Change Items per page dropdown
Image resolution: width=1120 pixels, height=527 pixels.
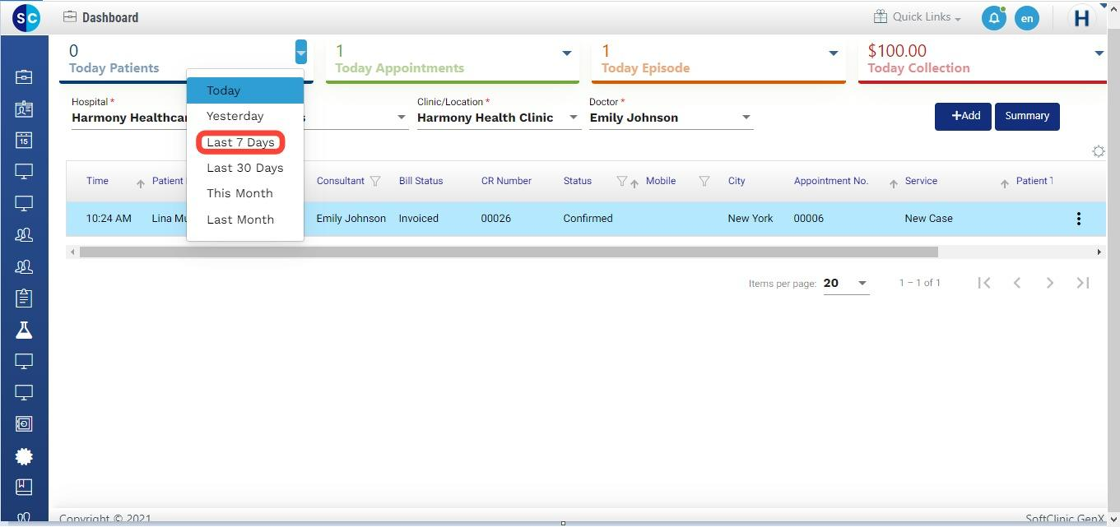click(846, 283)
